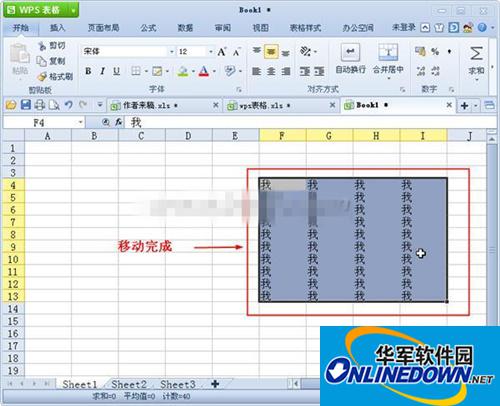
Task: Open the 插入 (Insert) ribbon tab
Action: [x=57, y=28]
